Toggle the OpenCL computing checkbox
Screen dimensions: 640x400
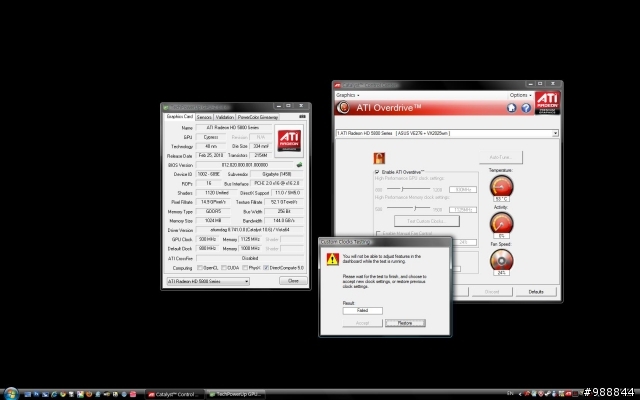pyautogui.click(x=200, y=267)
